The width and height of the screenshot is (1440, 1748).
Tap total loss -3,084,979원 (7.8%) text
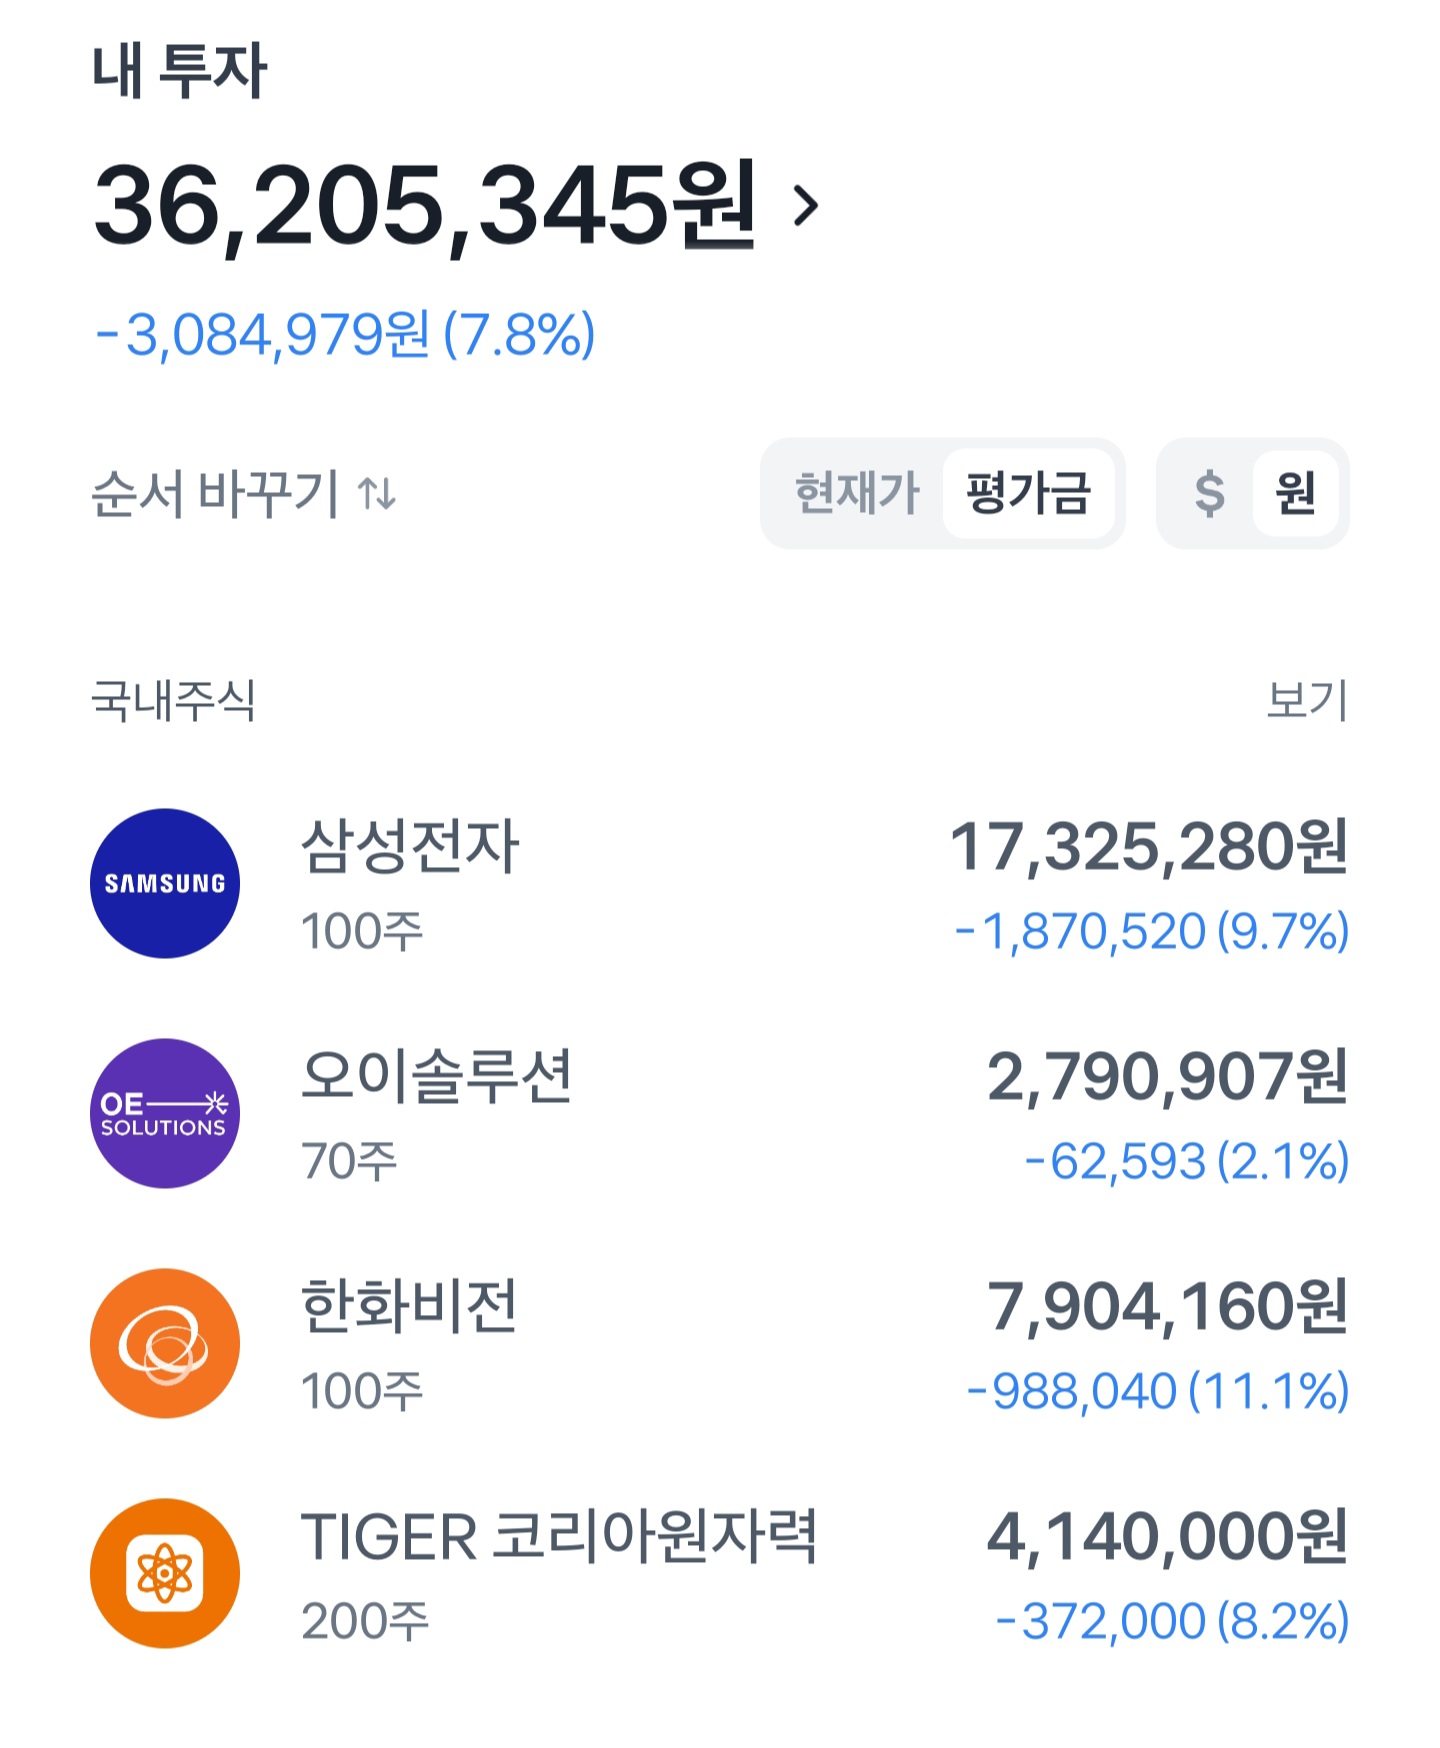point(345,334)
